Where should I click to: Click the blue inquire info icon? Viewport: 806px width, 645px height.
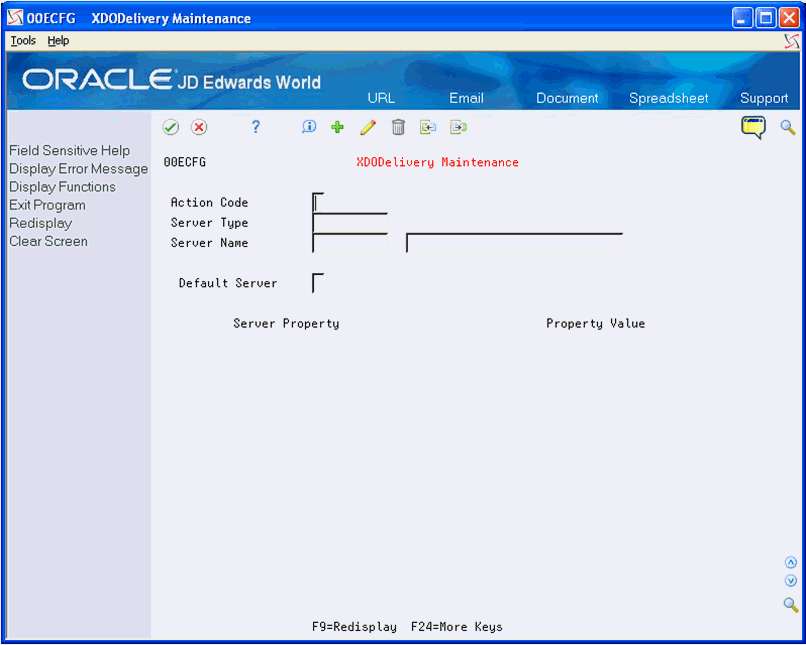coord(309,127)
